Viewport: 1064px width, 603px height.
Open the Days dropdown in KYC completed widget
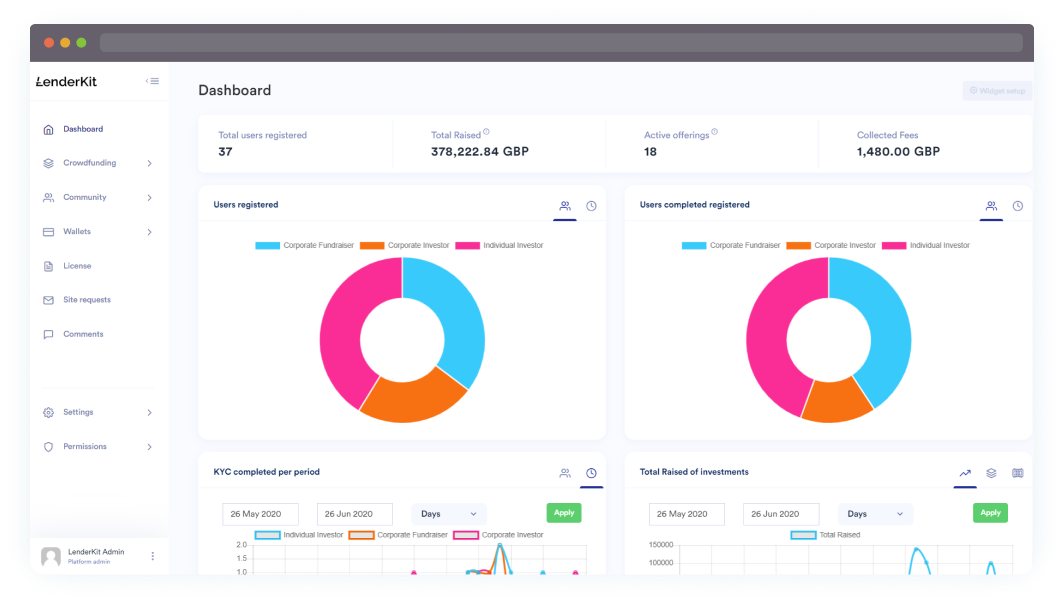[449, 514]
